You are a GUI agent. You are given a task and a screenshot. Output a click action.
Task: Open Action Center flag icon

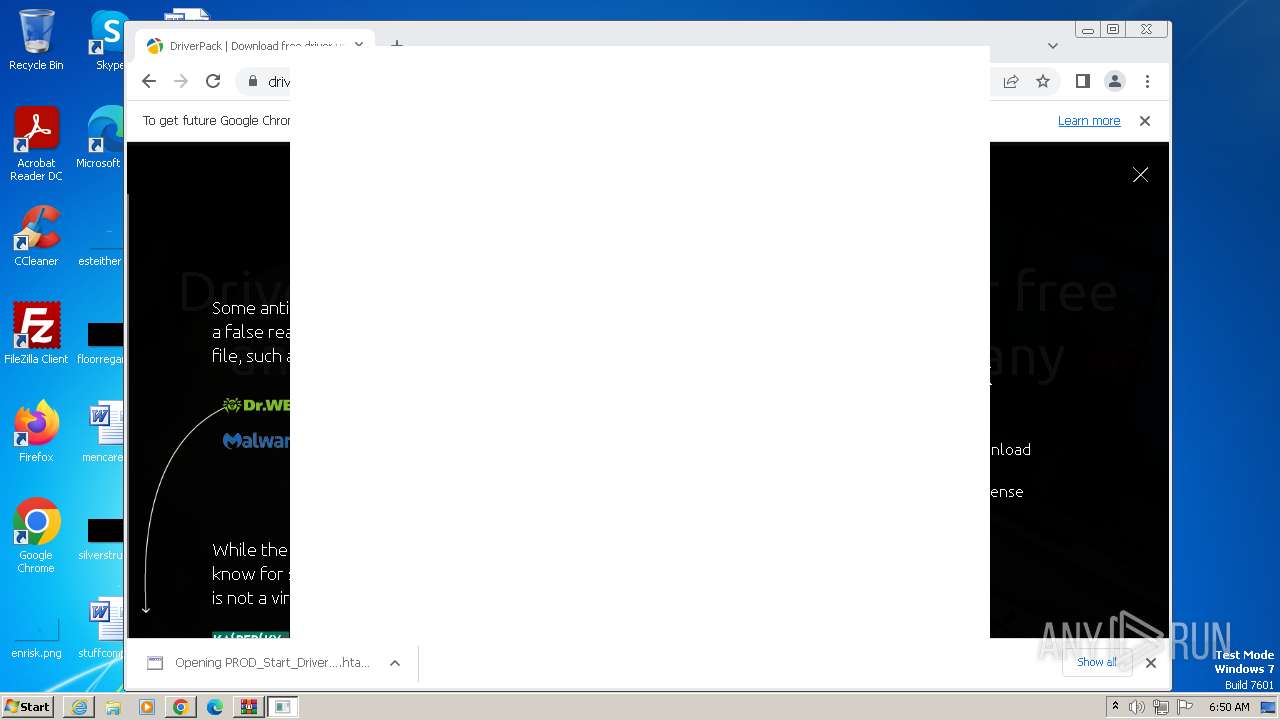coord(1183,707)
